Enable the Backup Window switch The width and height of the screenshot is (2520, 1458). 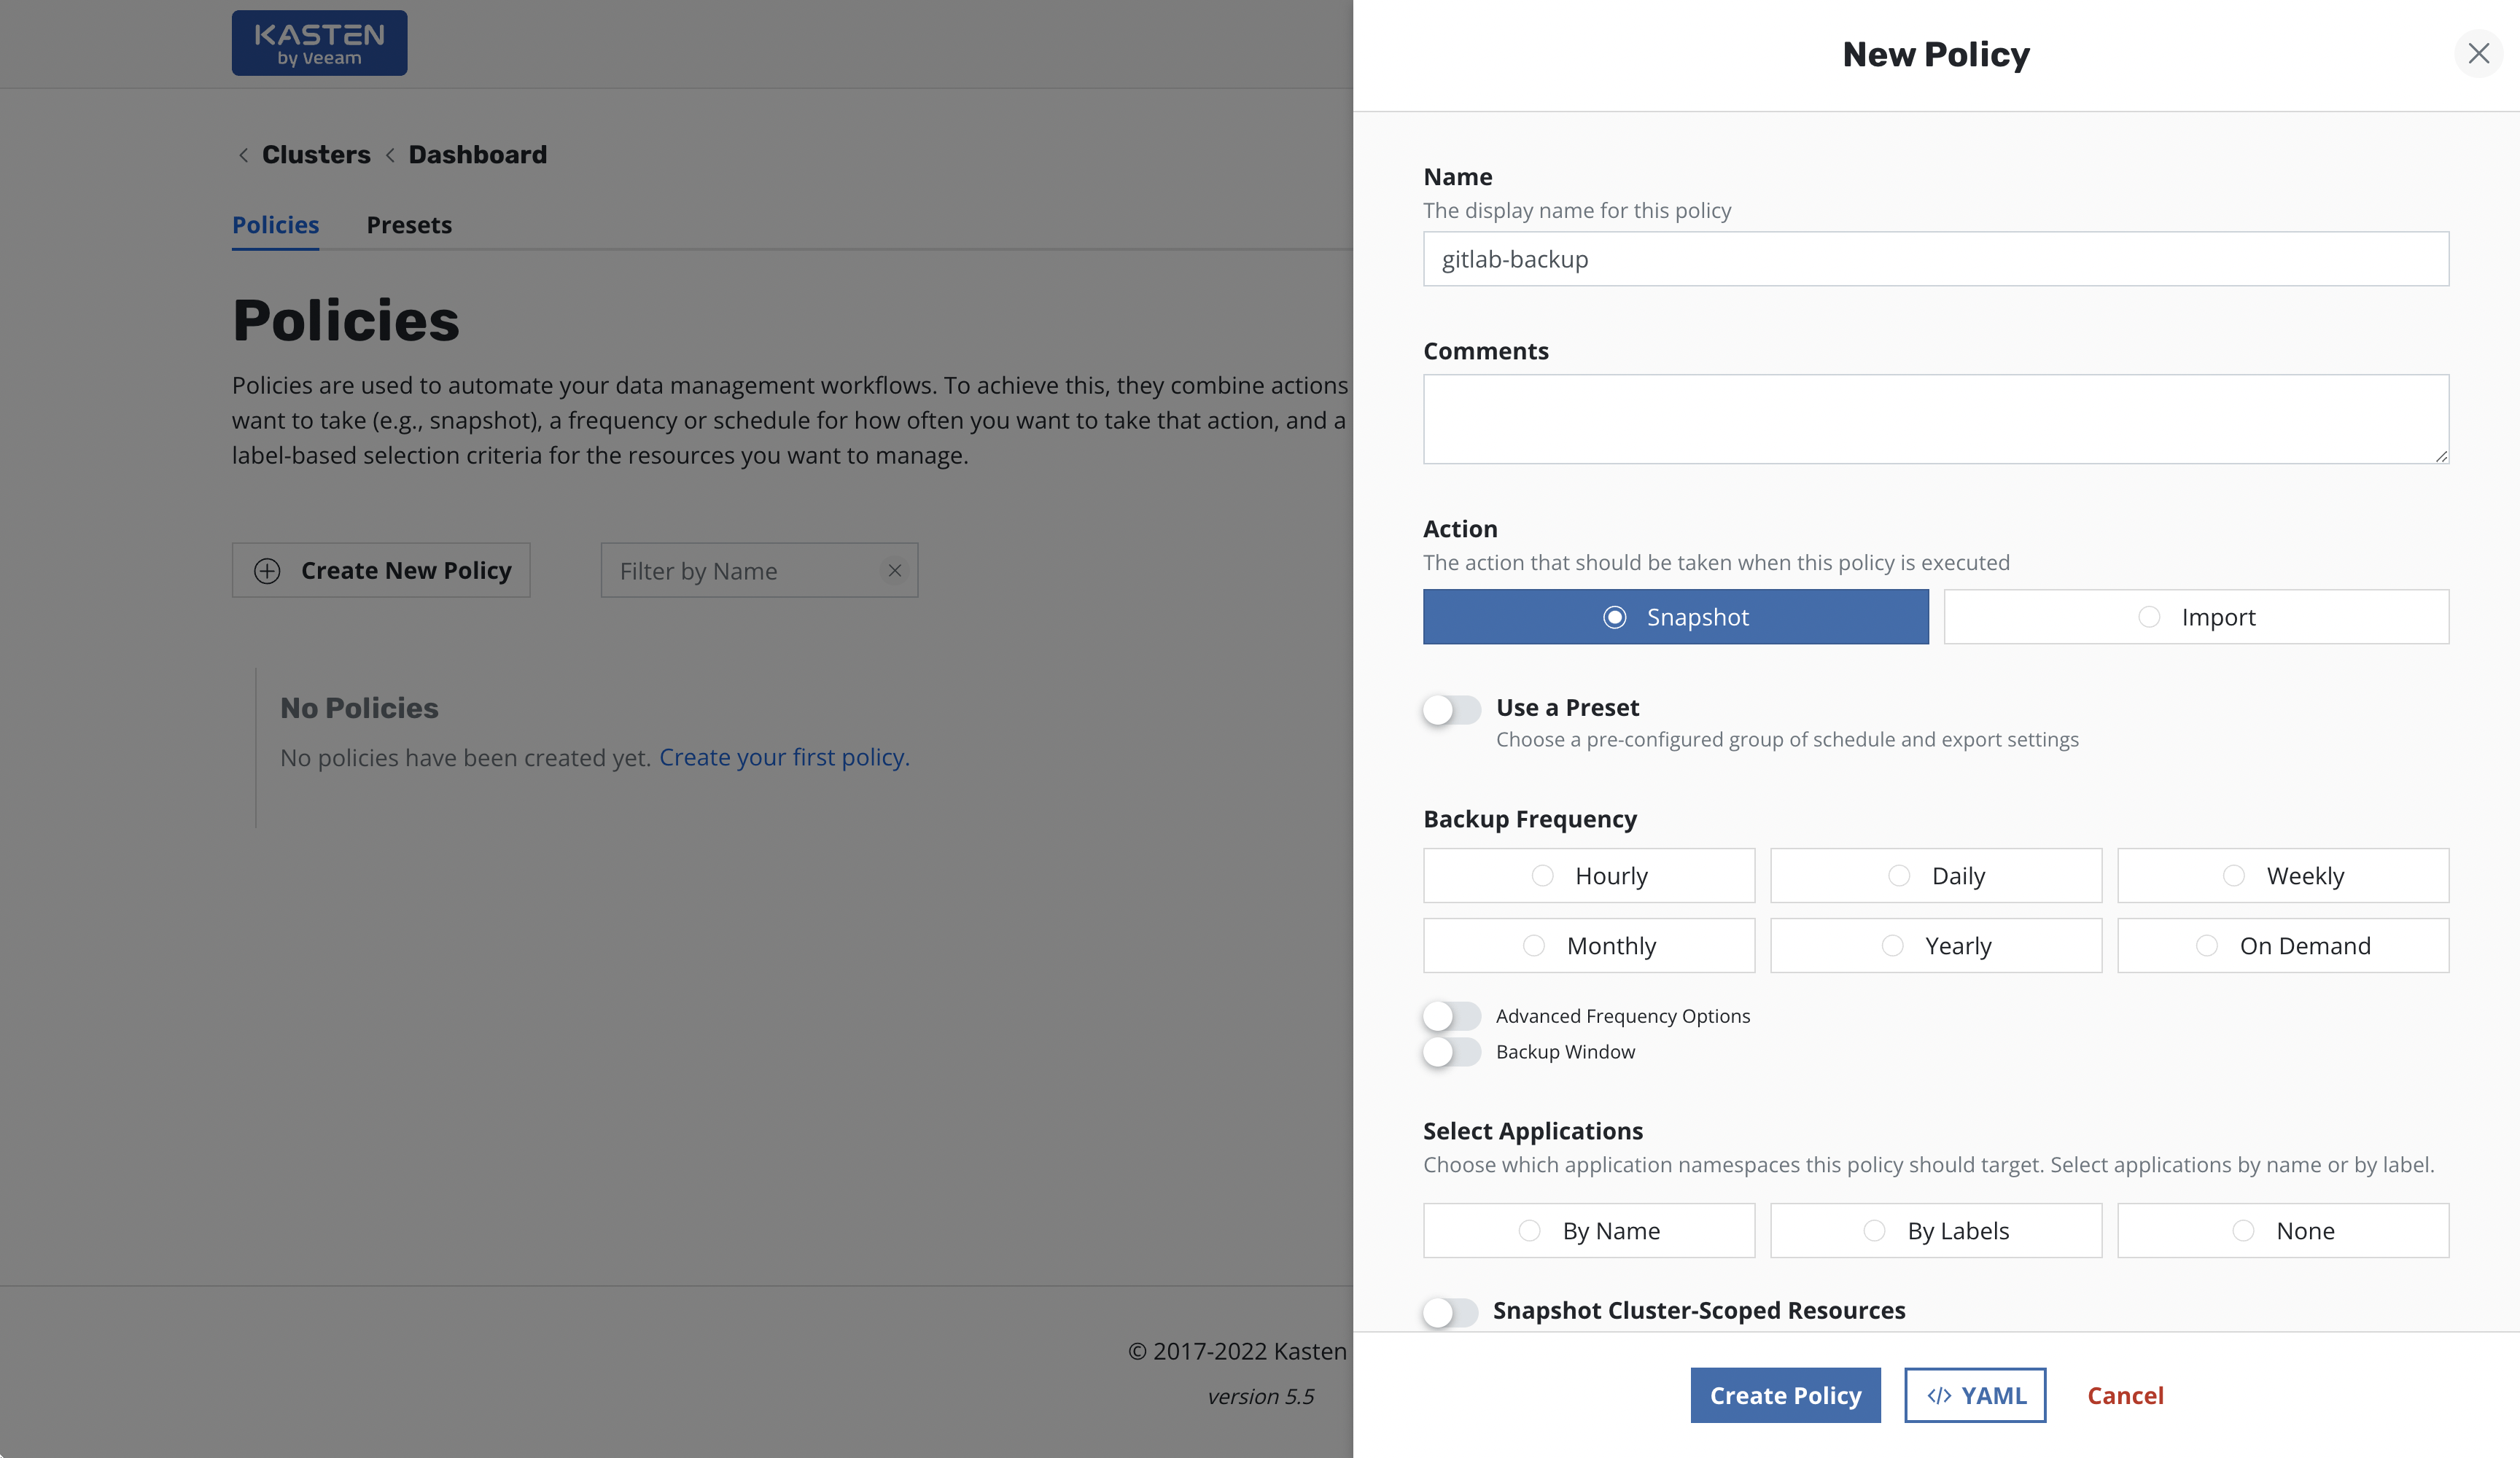(x=1451, y=1052)
